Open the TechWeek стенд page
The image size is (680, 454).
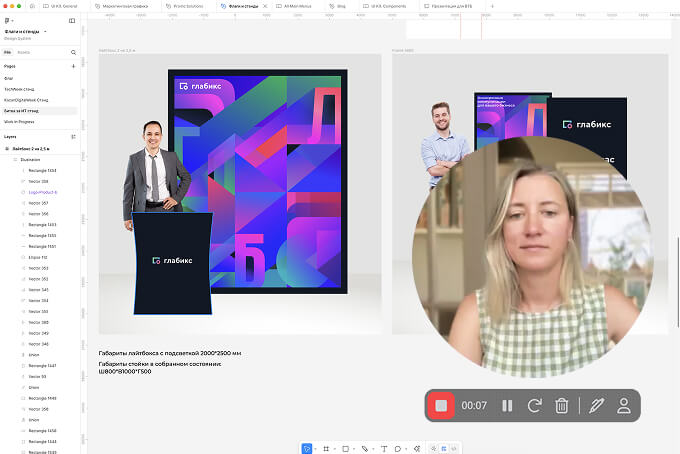(x=20, y=88)
